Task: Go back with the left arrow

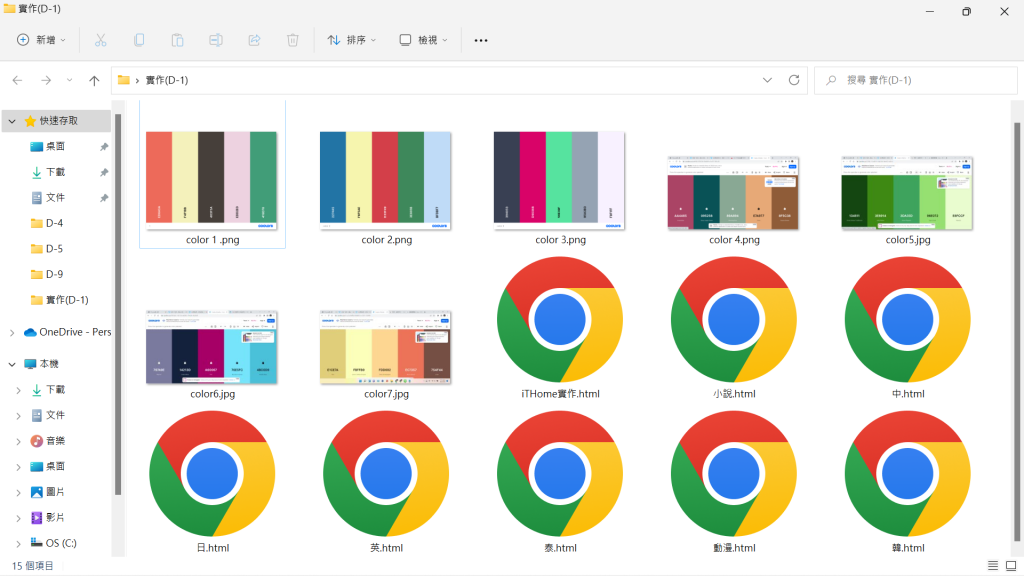Action: tap(18, 80)
